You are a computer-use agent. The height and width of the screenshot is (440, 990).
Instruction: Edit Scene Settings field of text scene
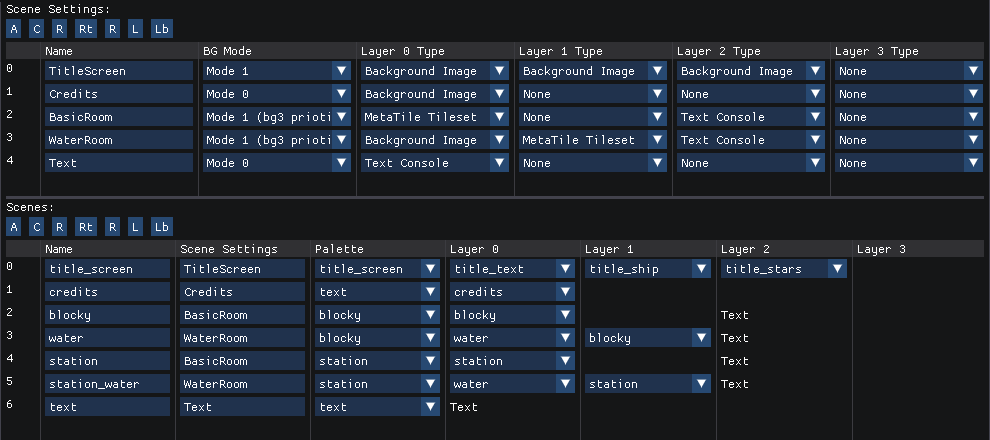(242, 407)
